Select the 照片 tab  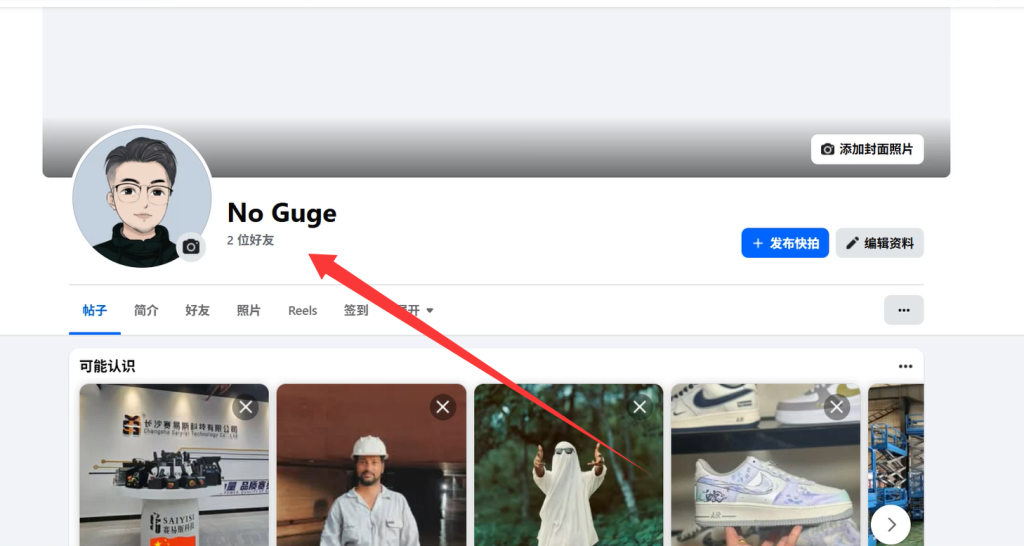[x=249, y=311]
